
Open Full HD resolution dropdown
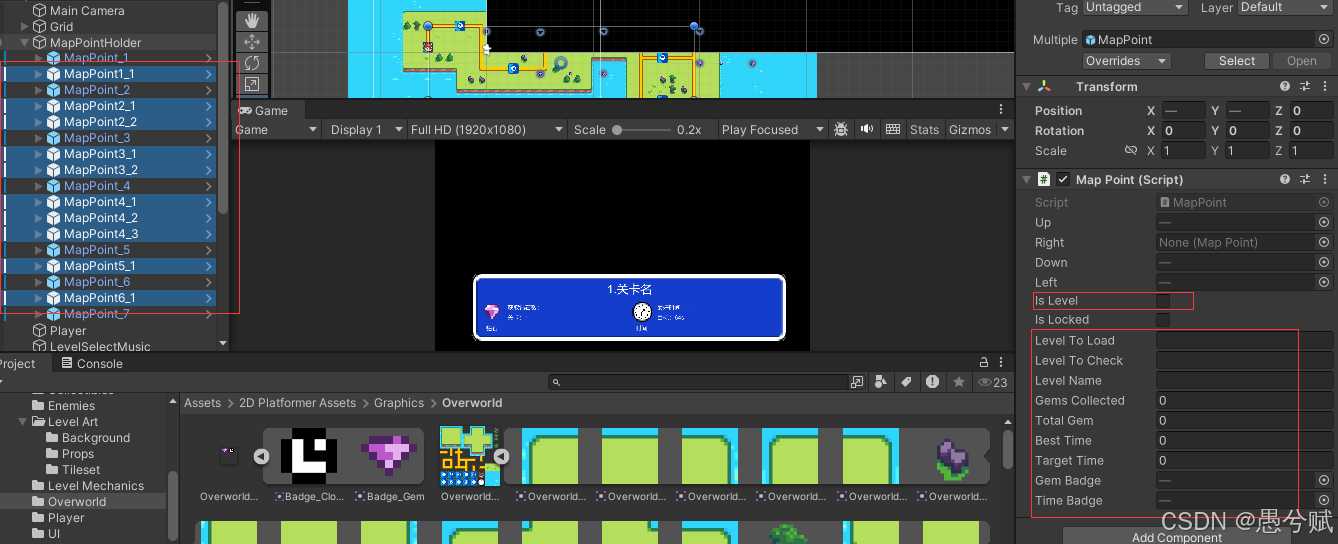[487, 129]
